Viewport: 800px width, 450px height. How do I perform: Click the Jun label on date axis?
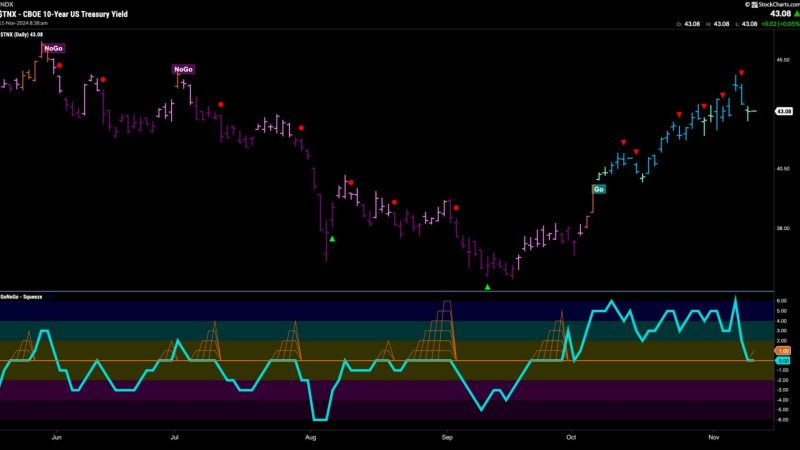pyautogui.click(x=57, y=437)
